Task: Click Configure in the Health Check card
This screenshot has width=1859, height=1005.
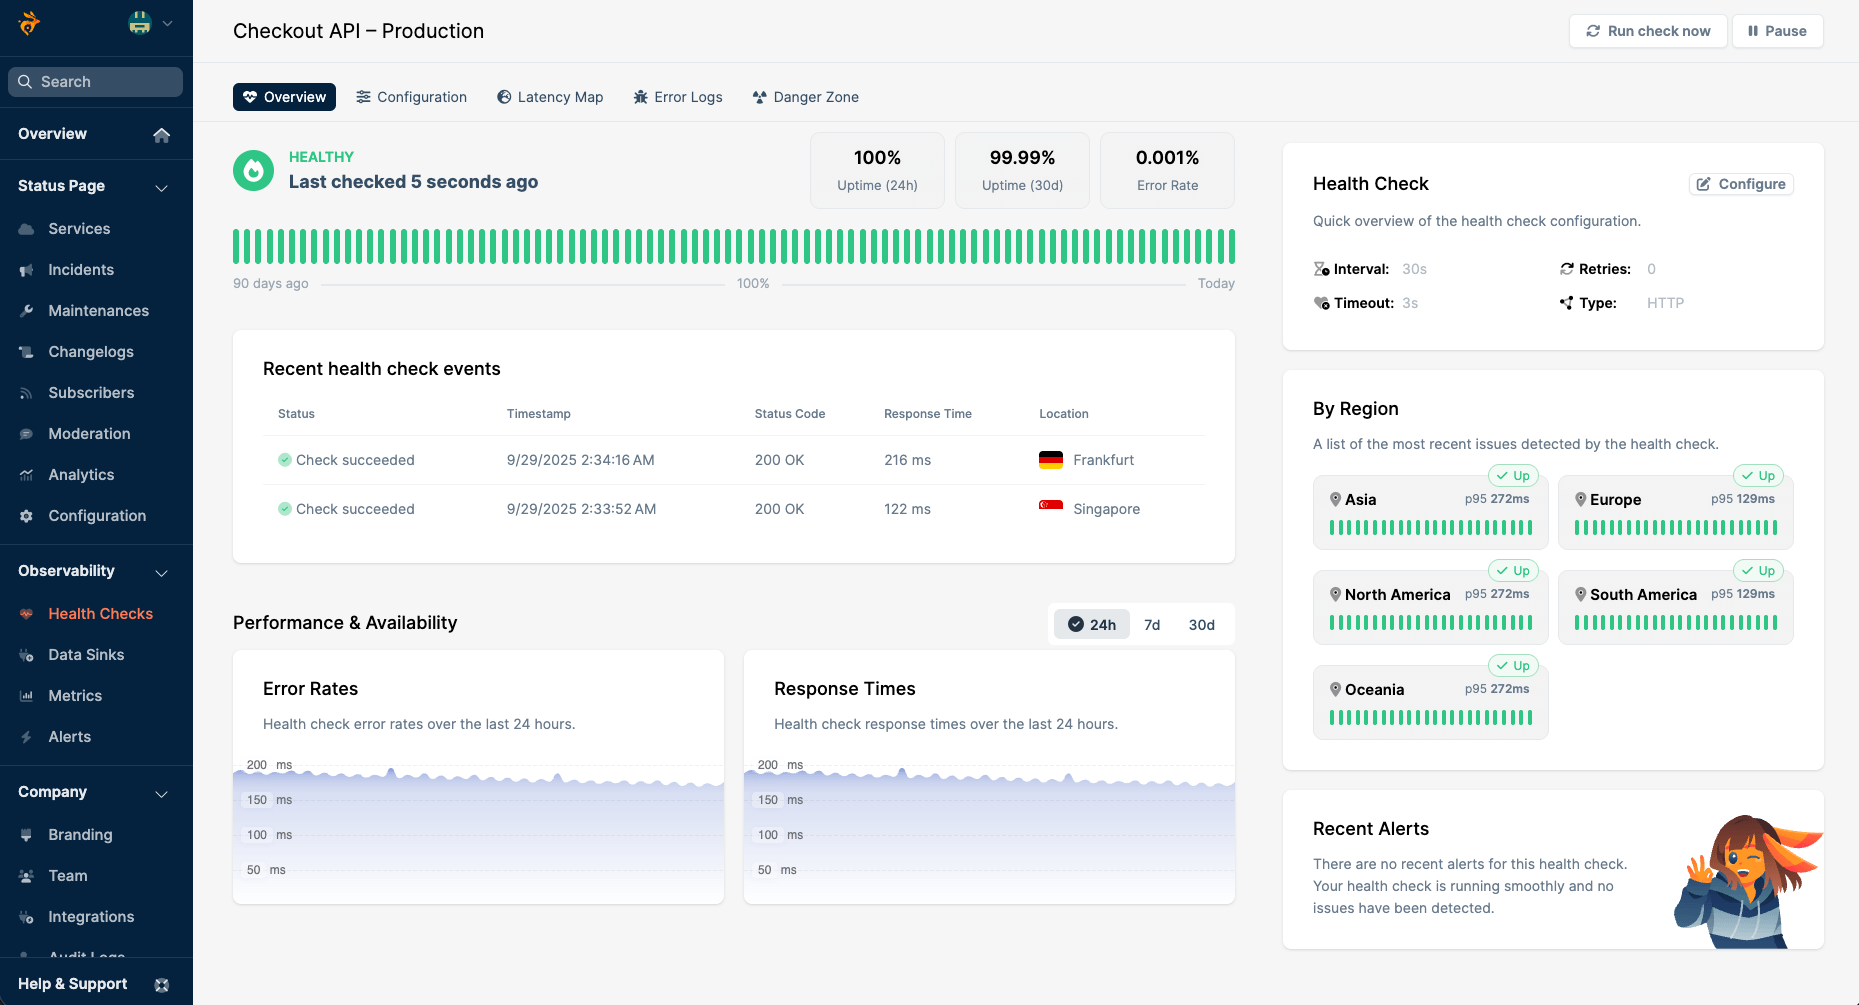Action: [x=1741, y=184]
